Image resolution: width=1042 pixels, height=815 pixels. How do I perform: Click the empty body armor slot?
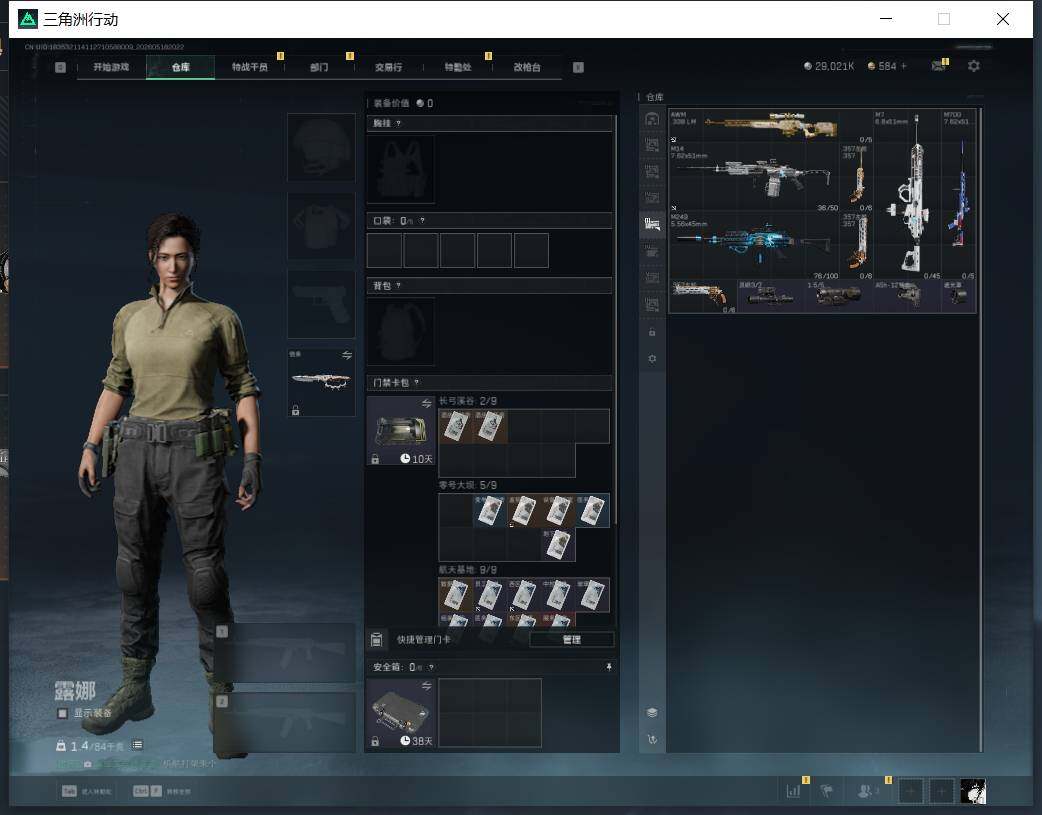pyautogui.click(x=321, y=226)
